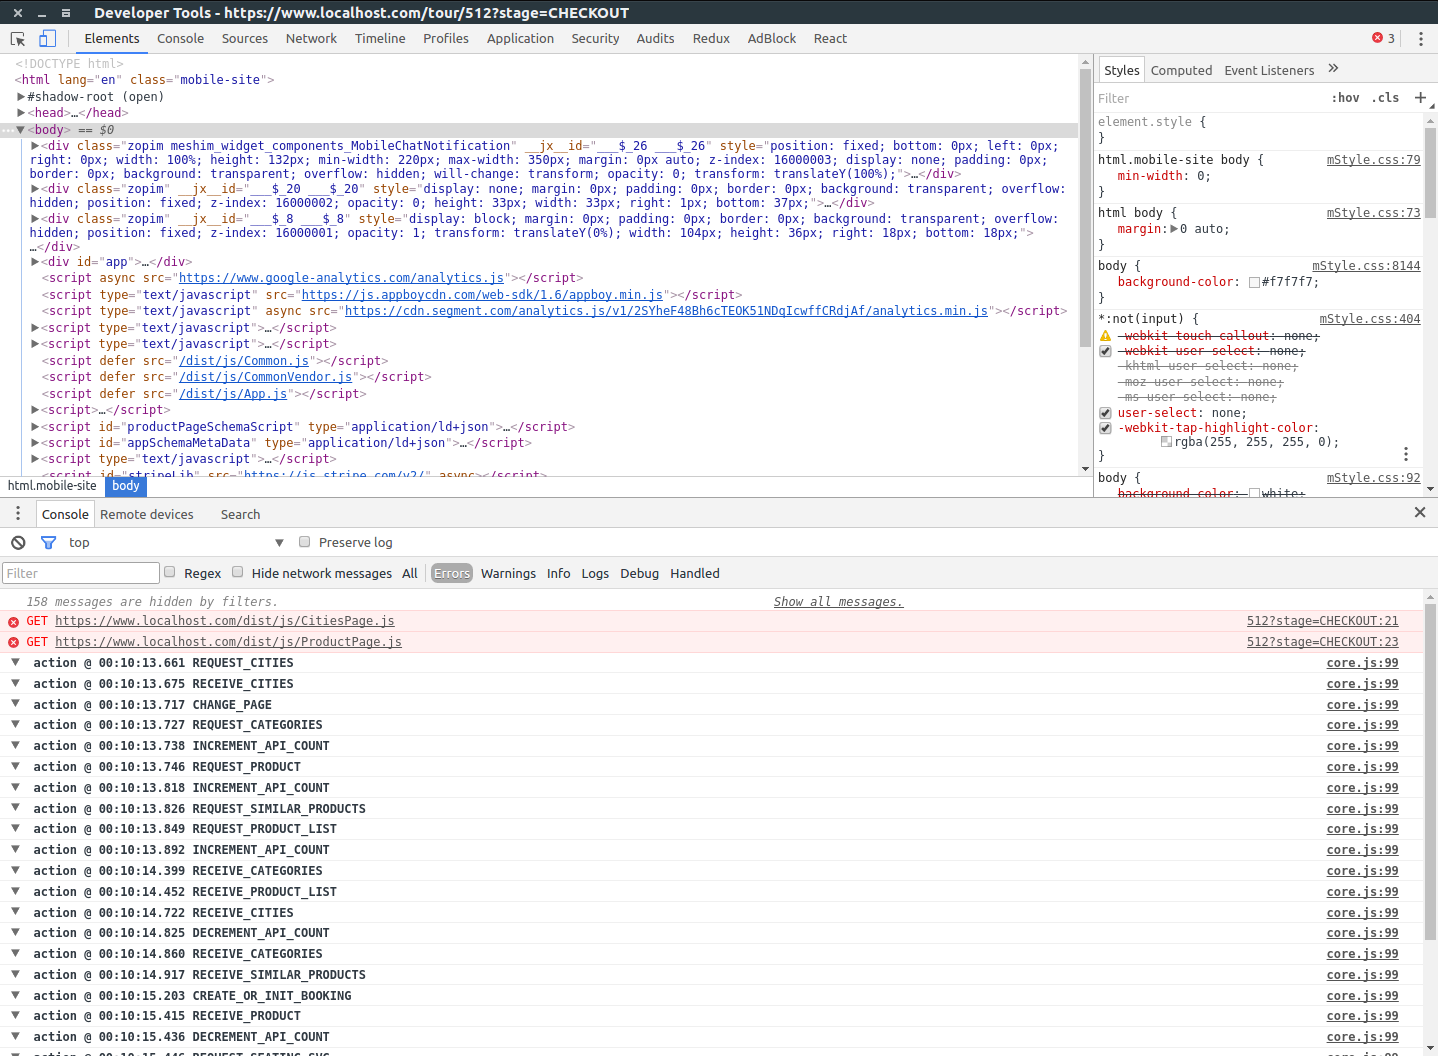Screen dimensions: 1438x1056
Task: Click the error icon beside CitiesPage.js request
Action: click(x=13, y=622)
